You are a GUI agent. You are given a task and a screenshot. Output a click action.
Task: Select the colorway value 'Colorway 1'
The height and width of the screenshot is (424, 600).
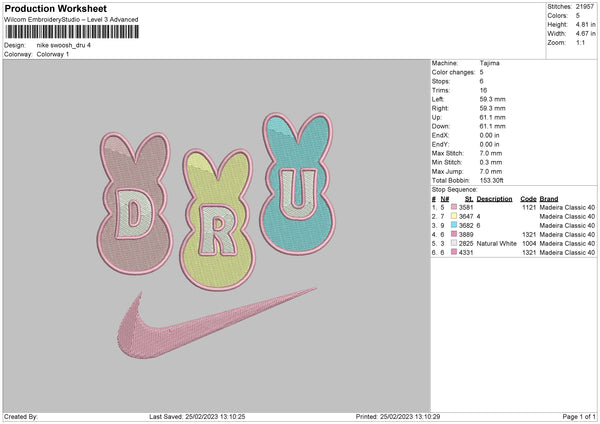(53, 54)
